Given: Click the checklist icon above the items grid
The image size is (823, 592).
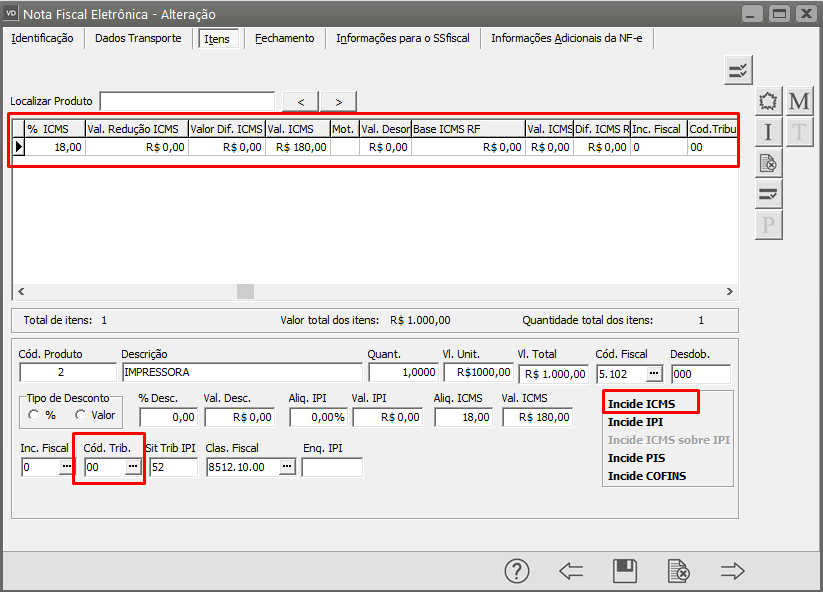Looking at the screenshot, I should click(x=738, y=70).
